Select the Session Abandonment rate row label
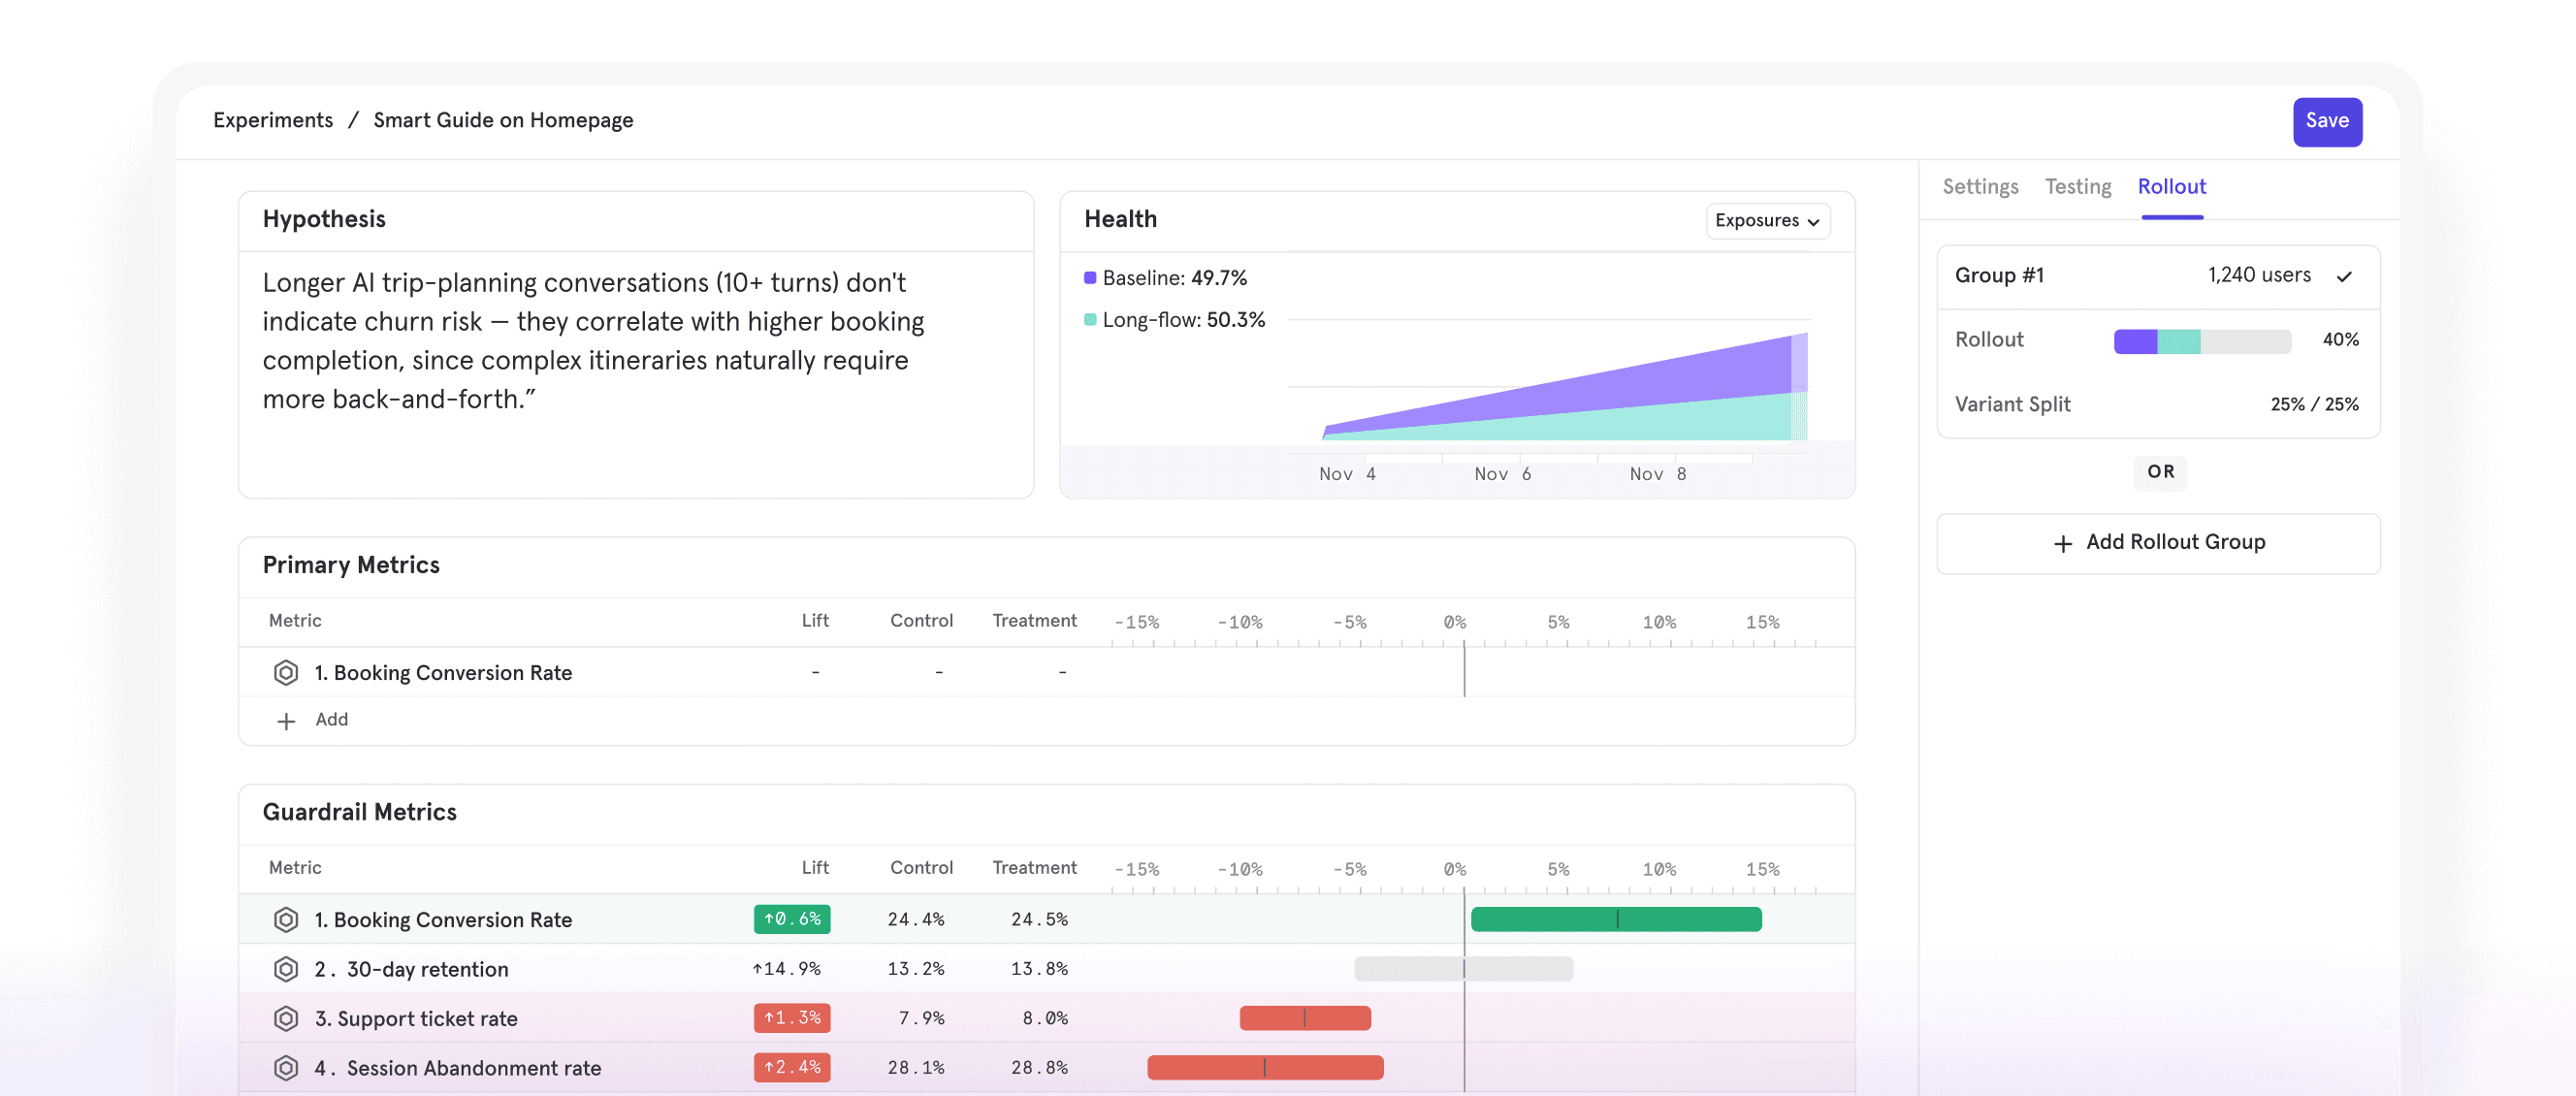 pos(458,1068)
